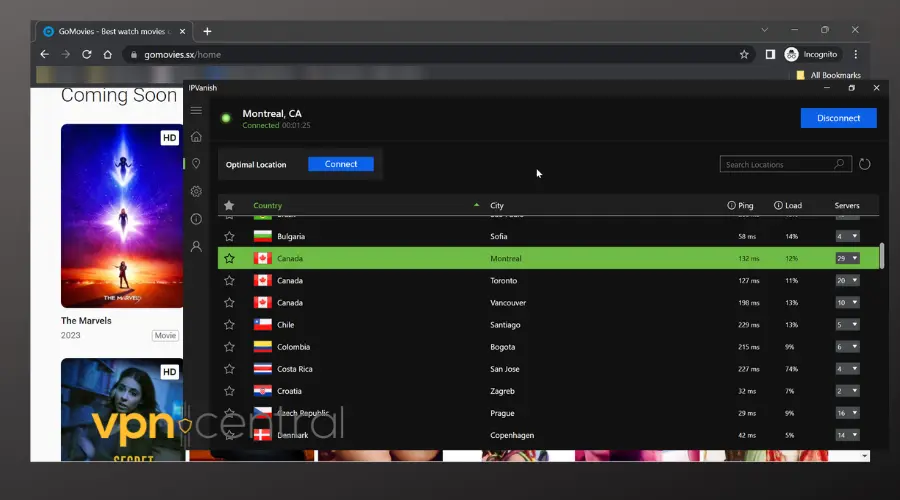The width and height of the screenshot is (900, 500).
Task: Sort by the Country column header
Action: pyautogui.click(x=267, y=206)
